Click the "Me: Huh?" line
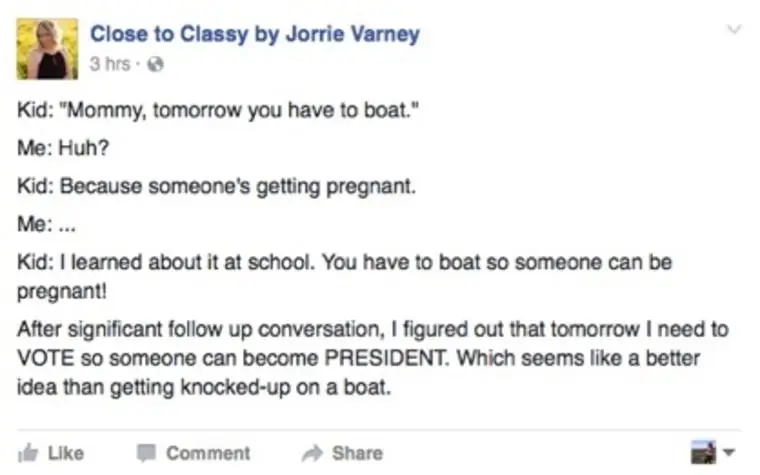The width and height of the screenshot is (760, 475). click(x=63, y=148)
